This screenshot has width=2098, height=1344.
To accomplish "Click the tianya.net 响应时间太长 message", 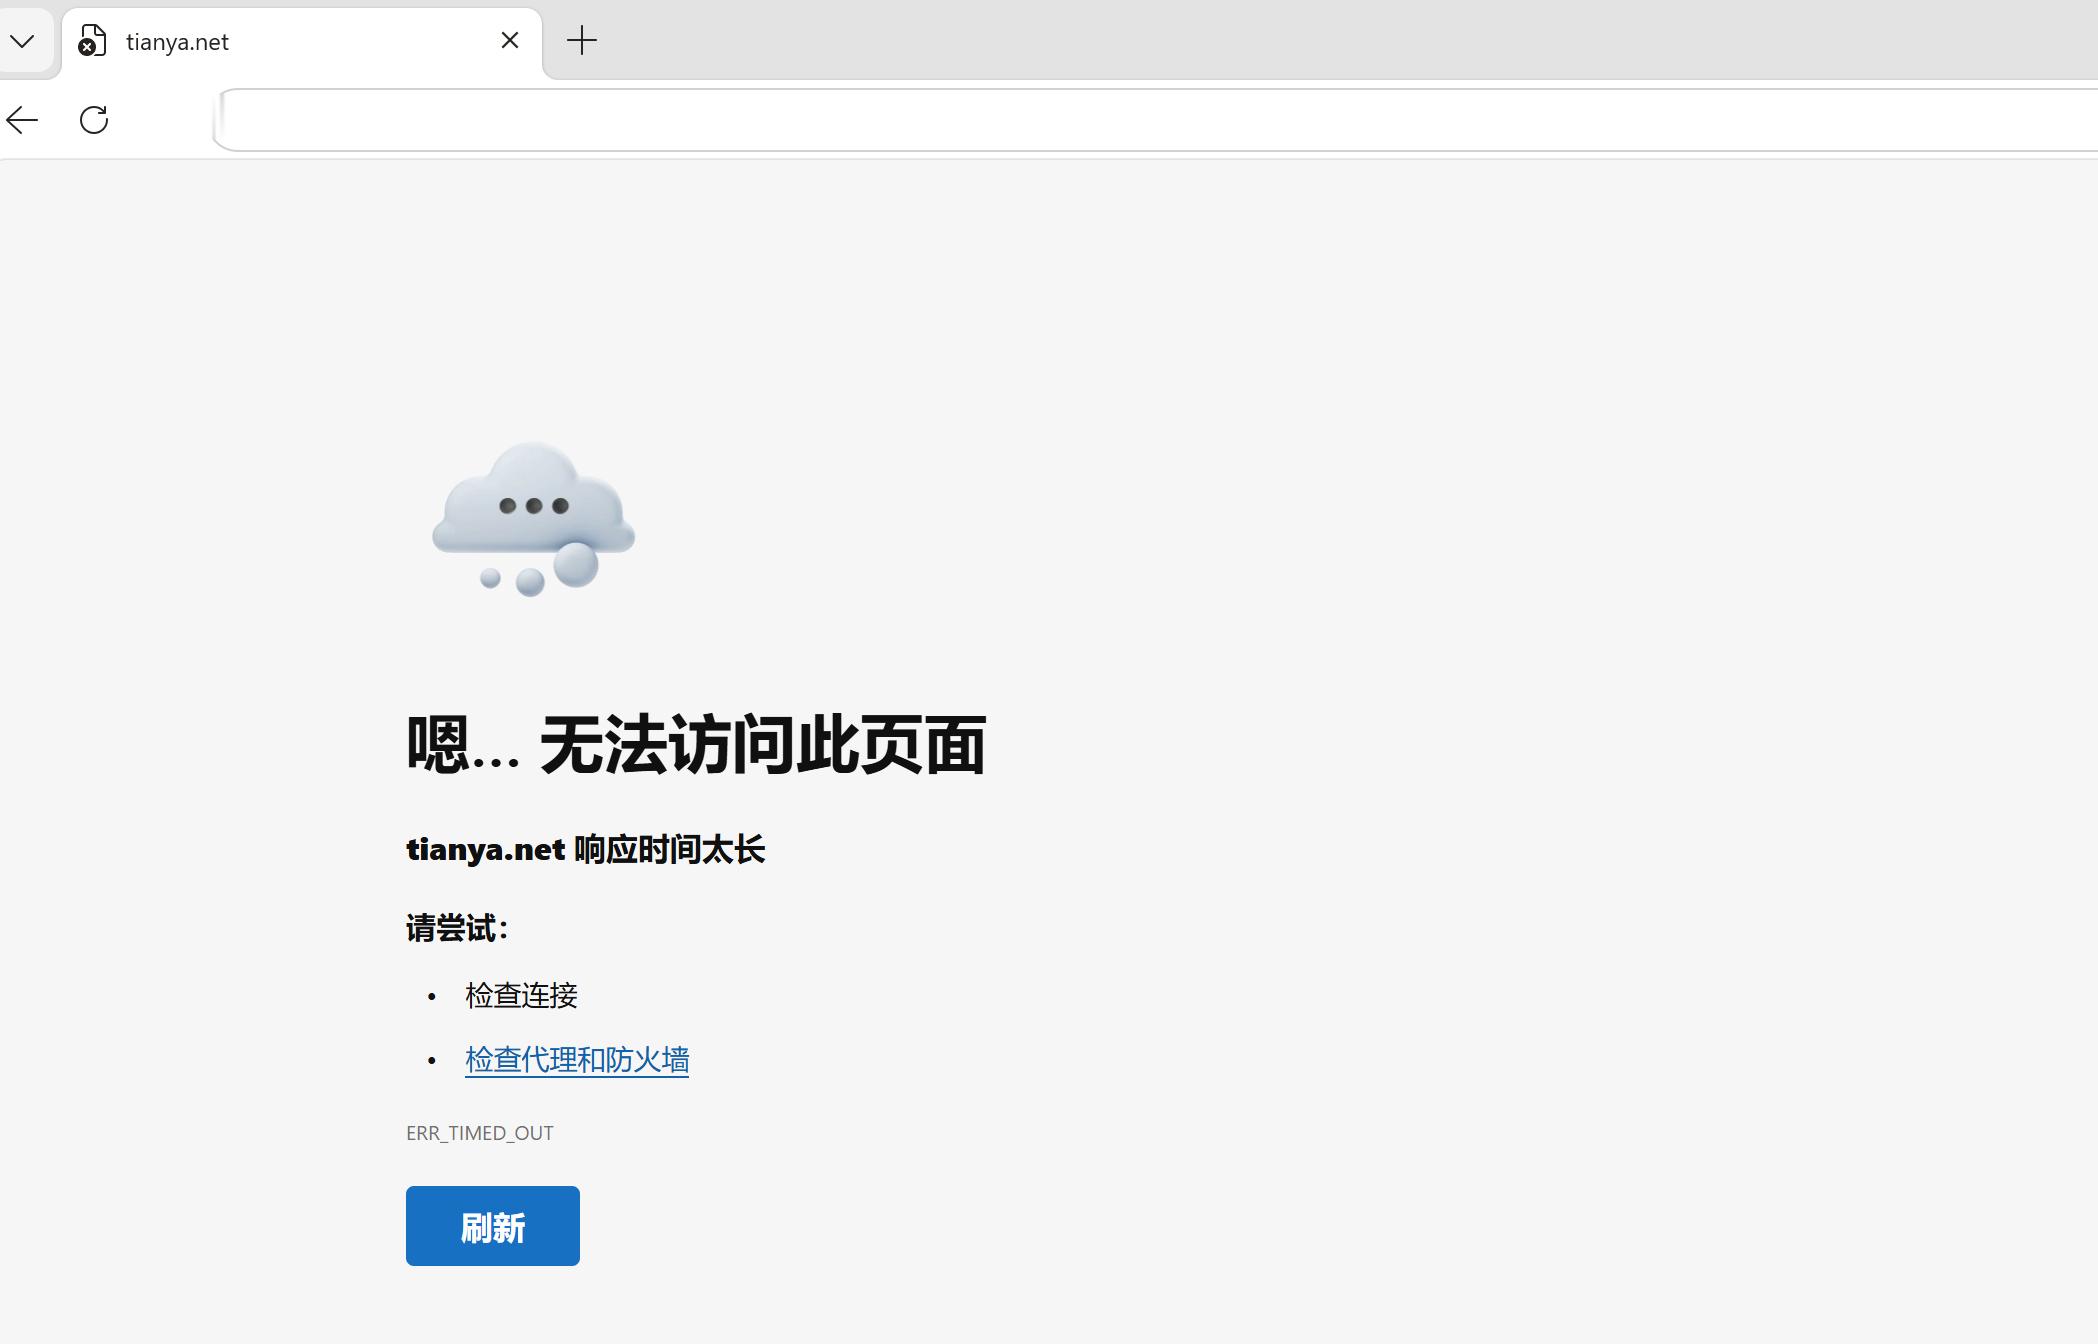I will pos(585,850).
